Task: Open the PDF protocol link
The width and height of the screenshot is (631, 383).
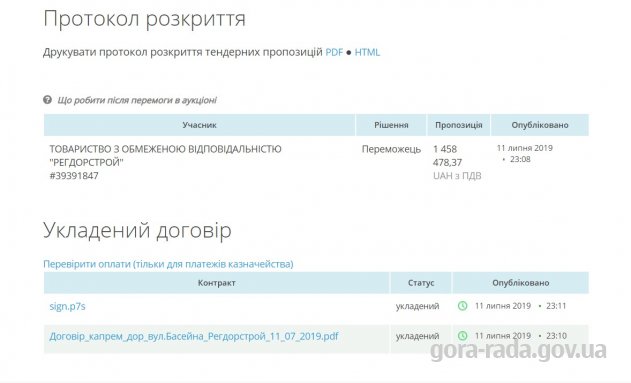Action: pos(334,52)
